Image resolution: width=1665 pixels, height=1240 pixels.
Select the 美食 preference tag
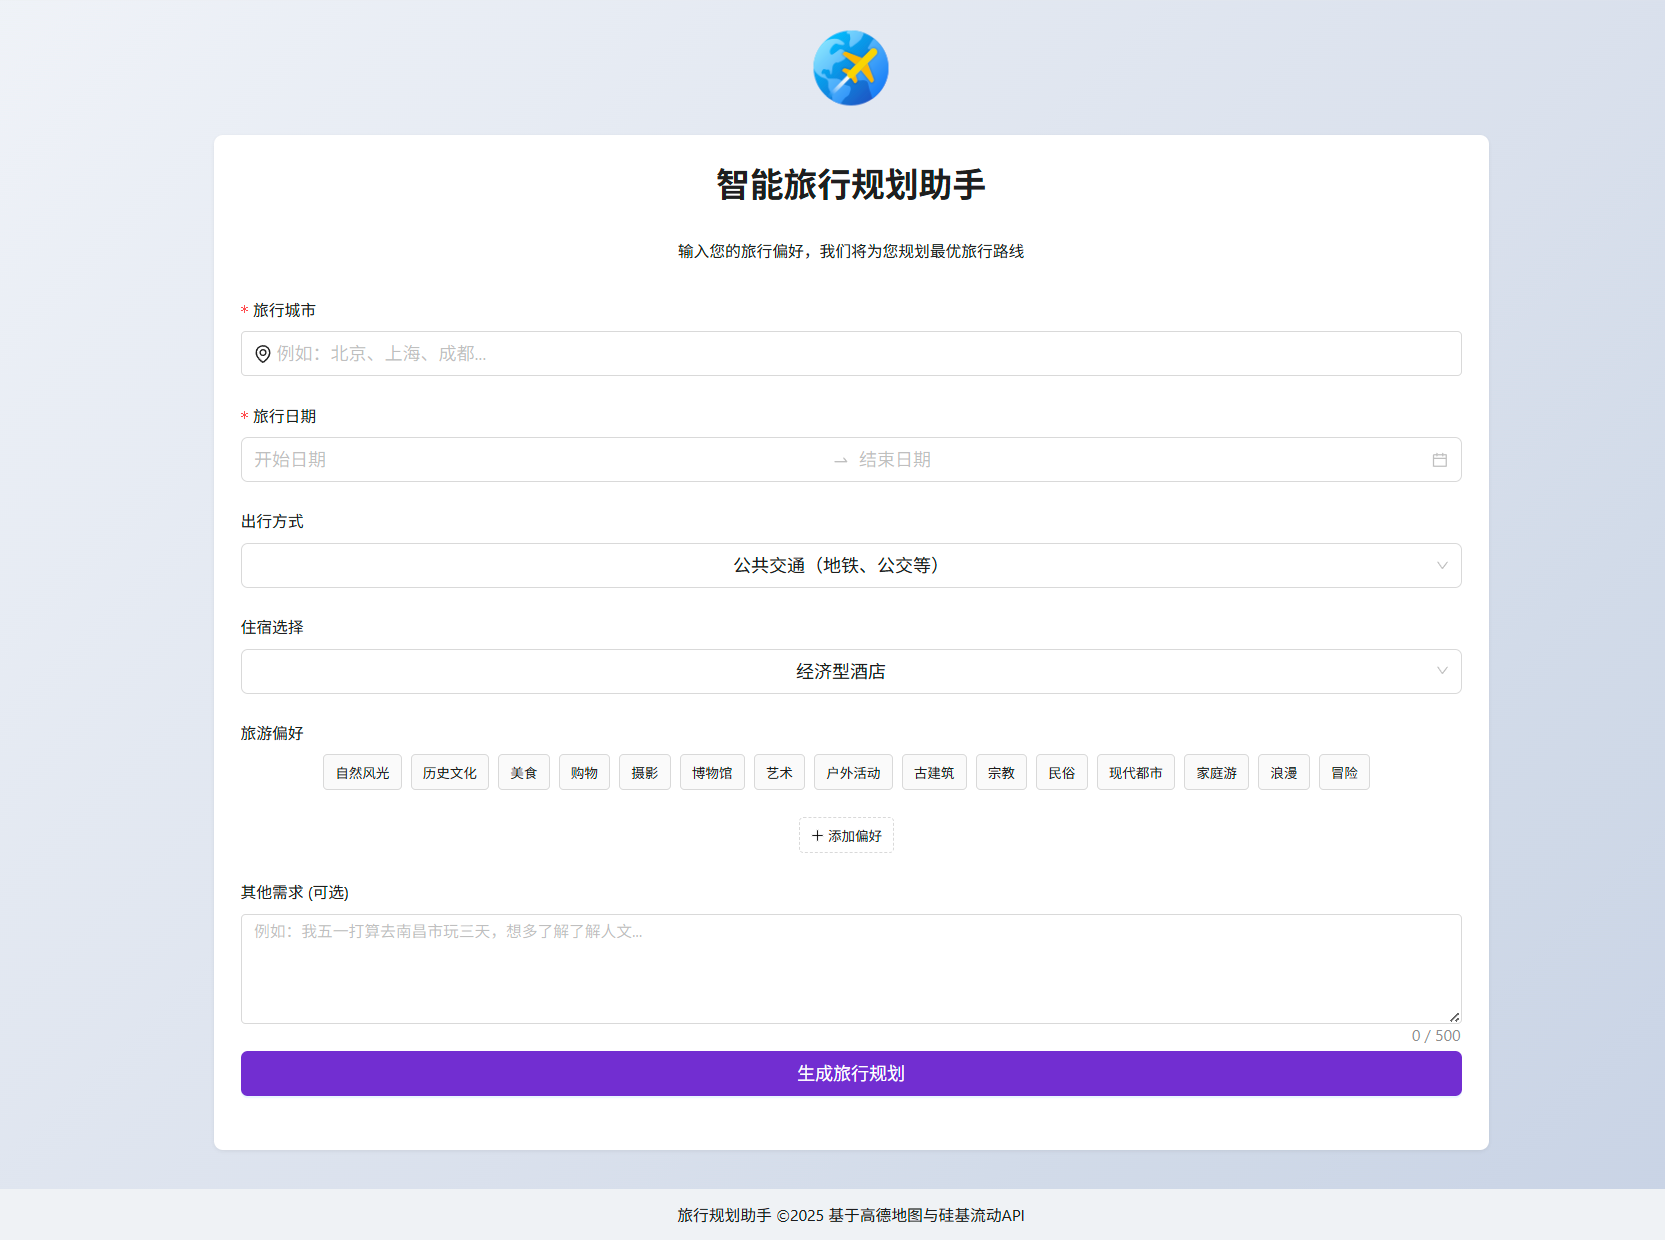(523, 773)
